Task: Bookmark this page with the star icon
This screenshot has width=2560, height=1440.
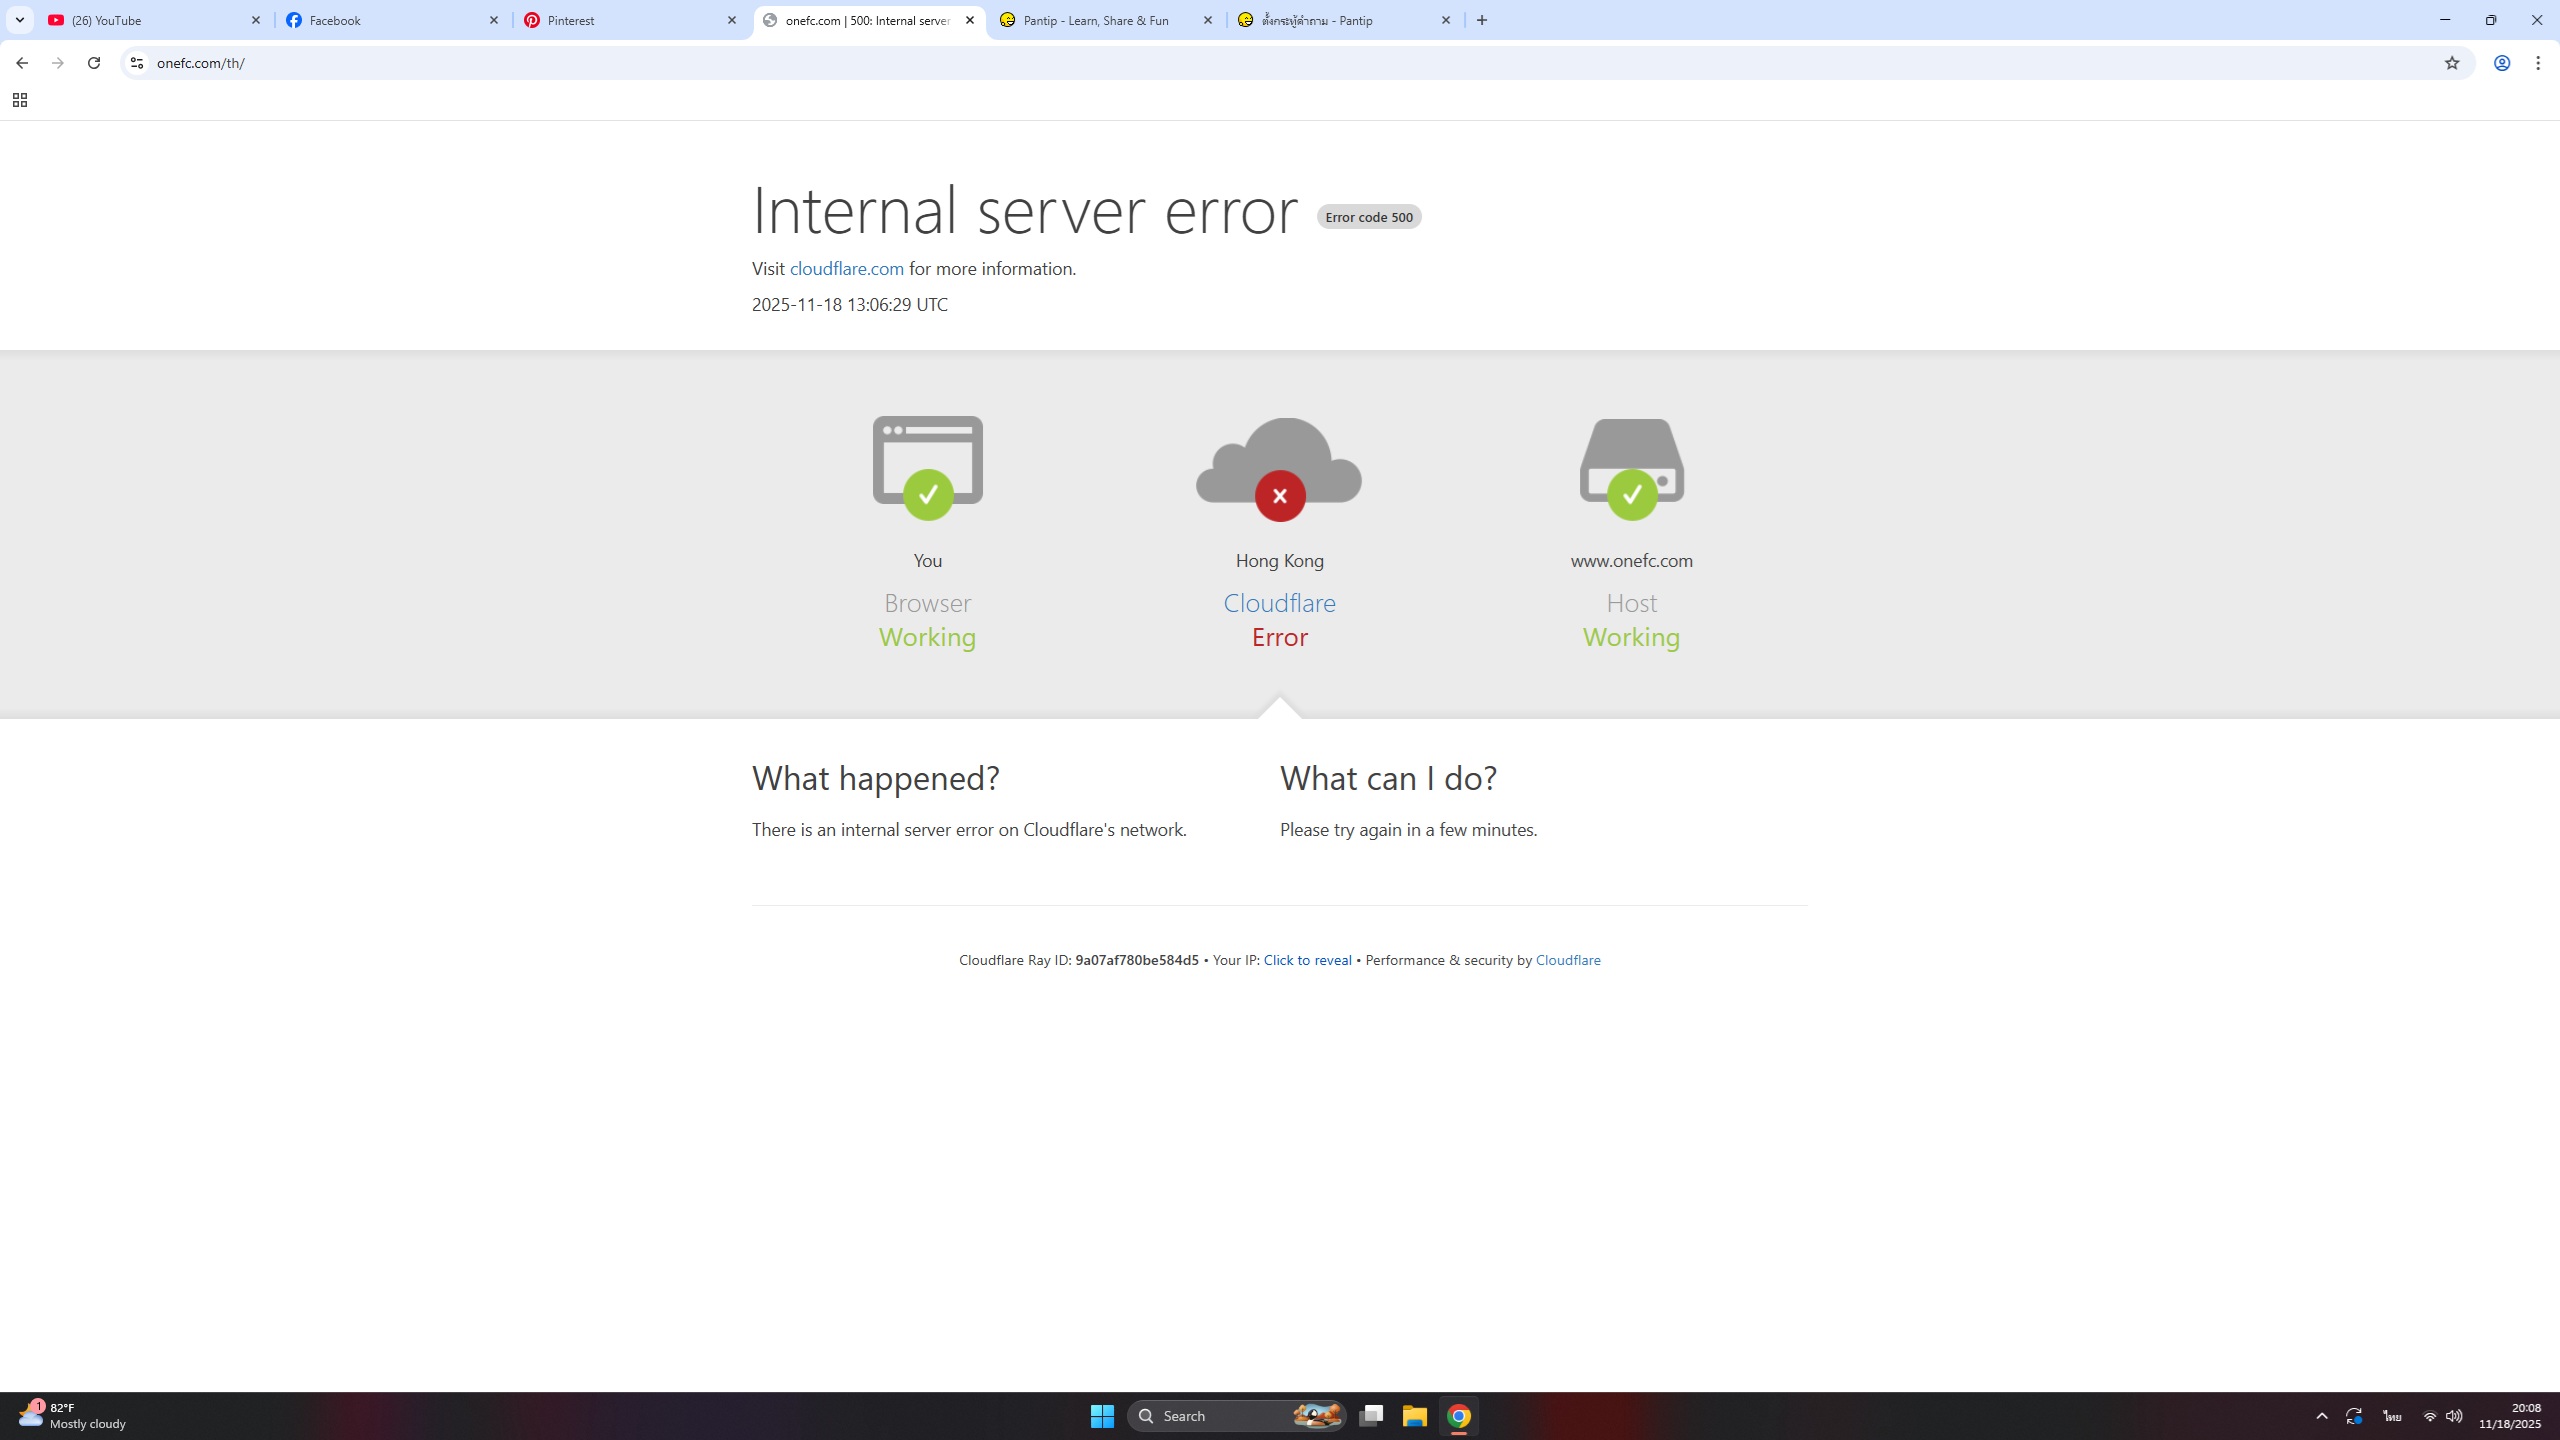Action: click(2451, 63)
